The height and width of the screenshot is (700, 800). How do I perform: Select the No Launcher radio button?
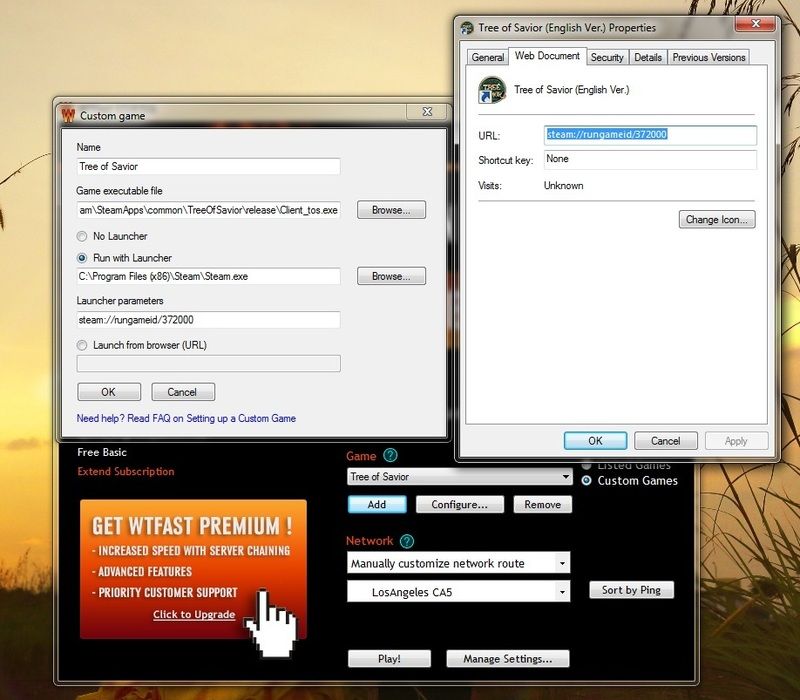(82, 236)
